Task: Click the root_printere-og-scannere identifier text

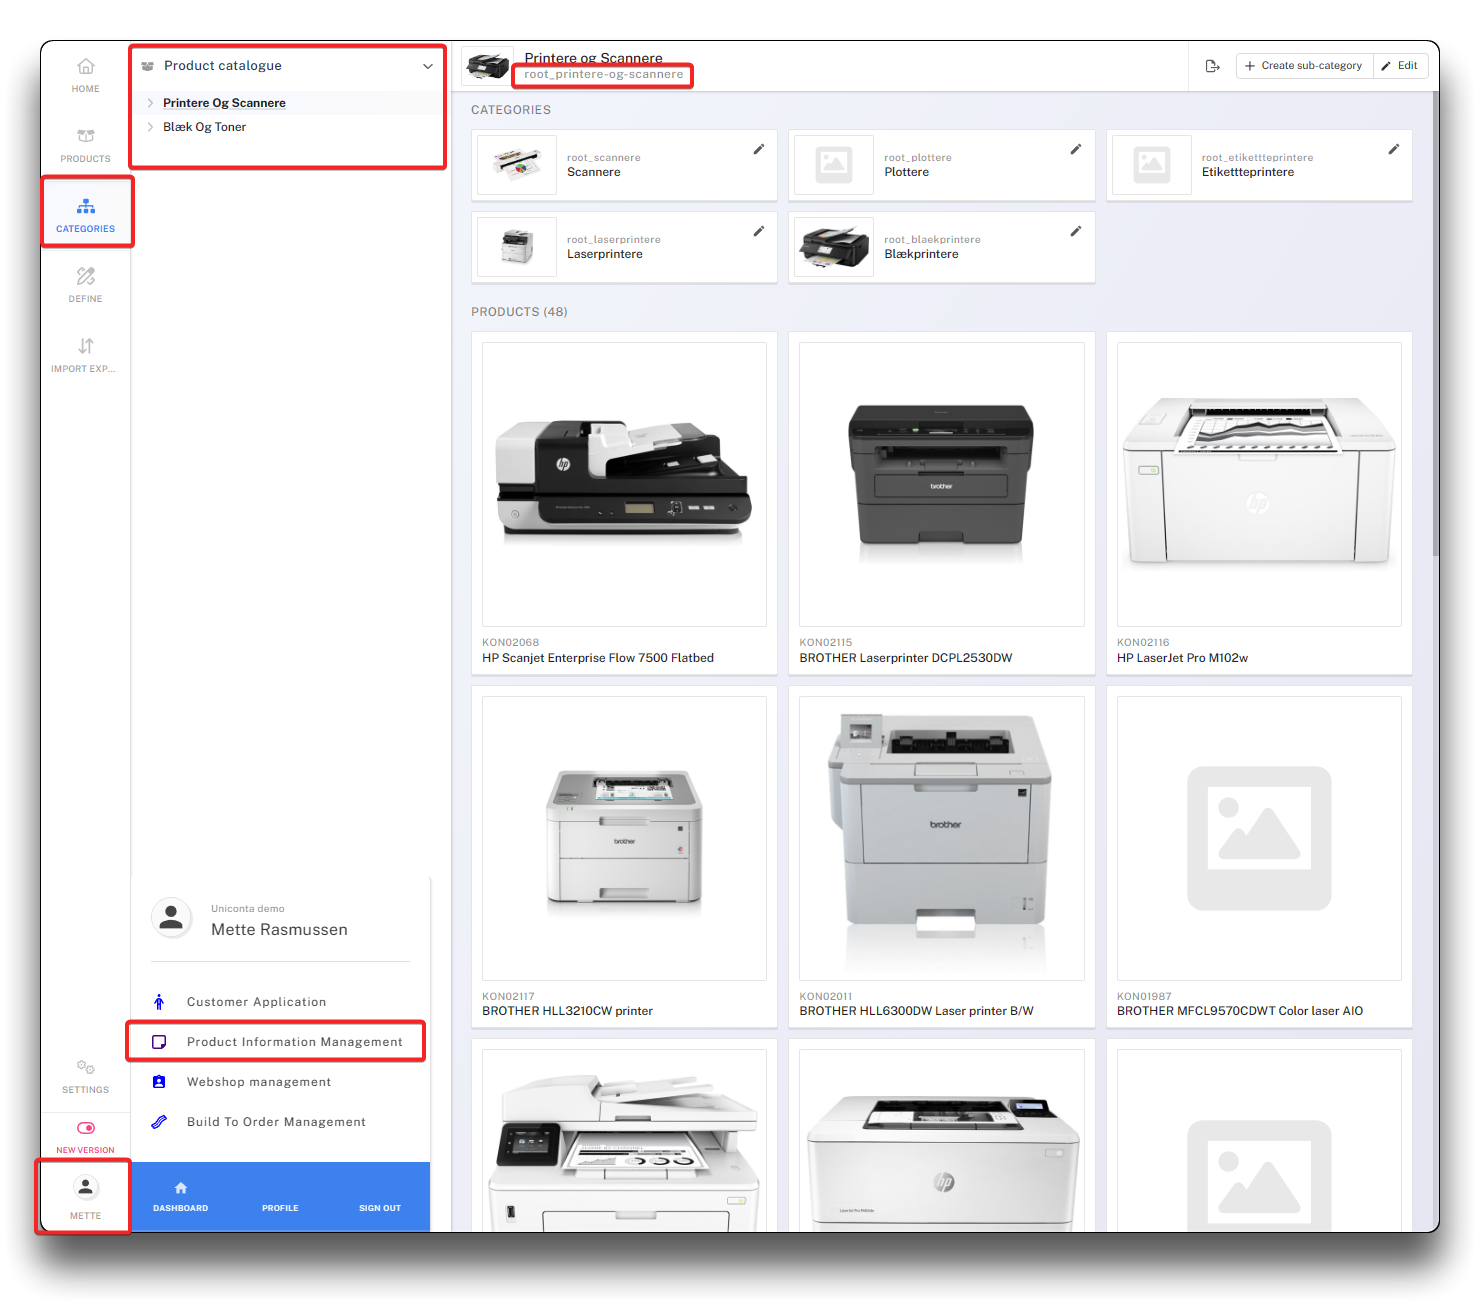Action: 604,74
